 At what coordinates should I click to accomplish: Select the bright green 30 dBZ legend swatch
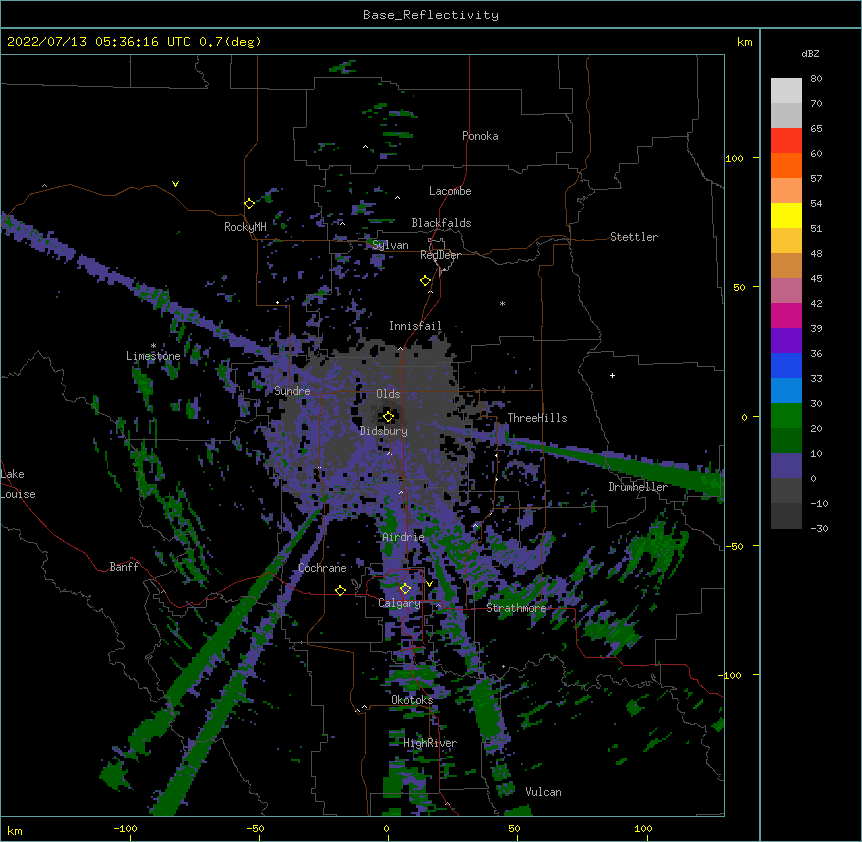pyautogui.click(x=786, y=416)
